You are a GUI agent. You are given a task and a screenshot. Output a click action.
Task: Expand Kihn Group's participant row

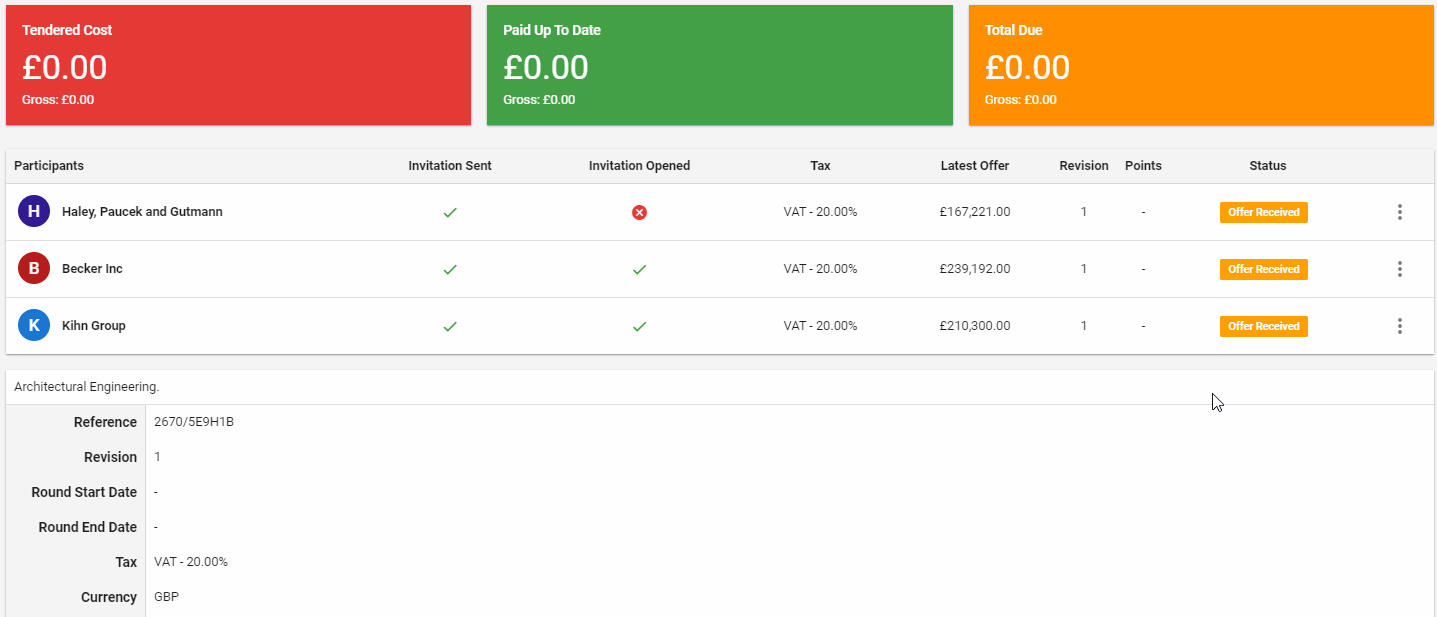pos(95,326)
